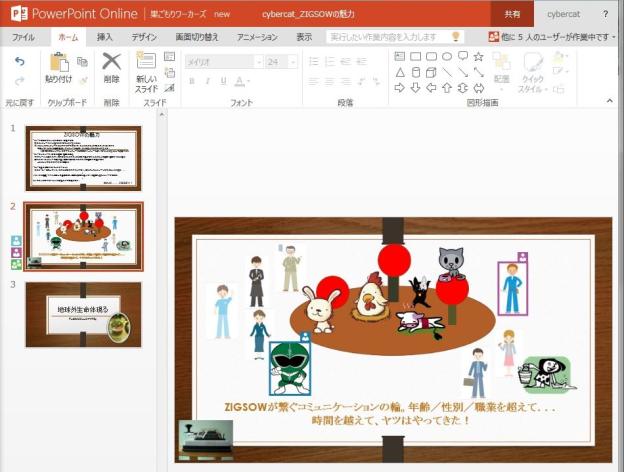Click the cybercat_ZIGSOWの魅力 file name

click(308, 14)
